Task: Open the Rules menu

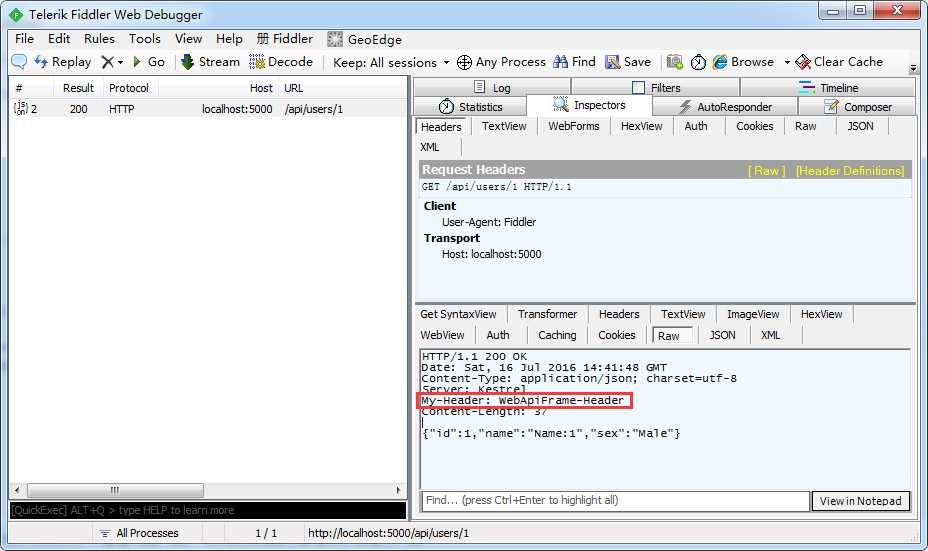Action: (99, 38)
